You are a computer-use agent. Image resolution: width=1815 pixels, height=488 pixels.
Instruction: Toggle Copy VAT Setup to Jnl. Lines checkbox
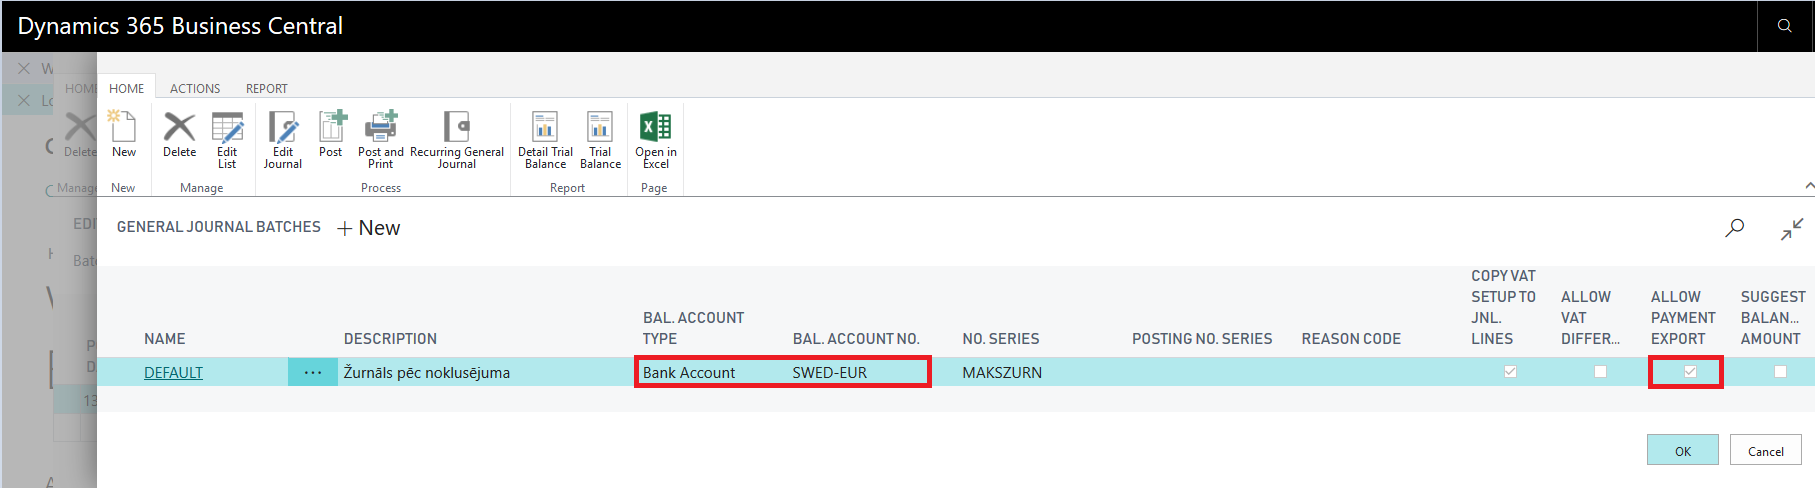coord(1510,372)
